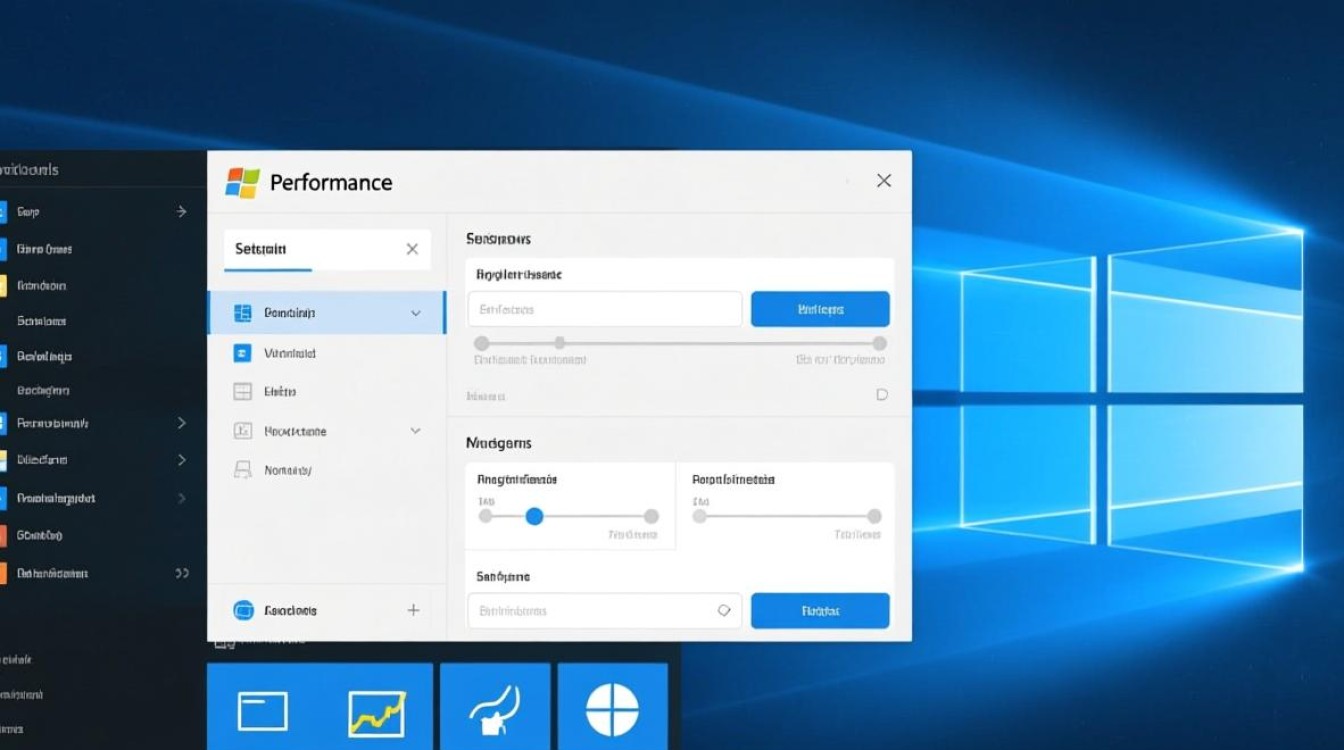The width and height of the screenshot is (1344, 750).
Task: Open the circle with crosshair tile
Action: point(611,710)
